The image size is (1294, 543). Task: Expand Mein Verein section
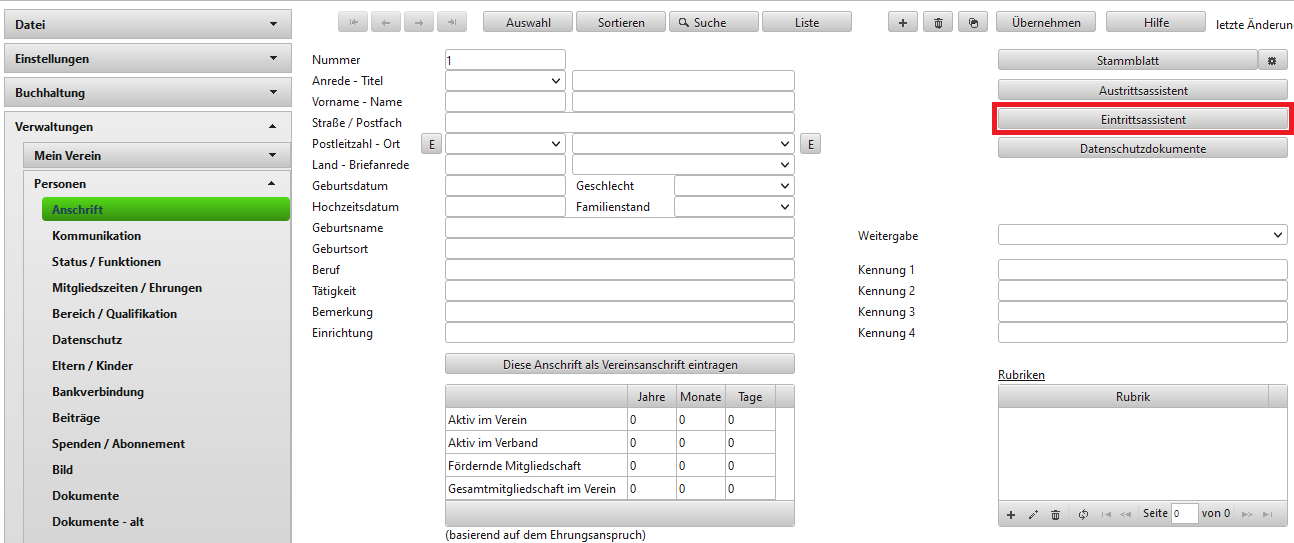[157, 155]
